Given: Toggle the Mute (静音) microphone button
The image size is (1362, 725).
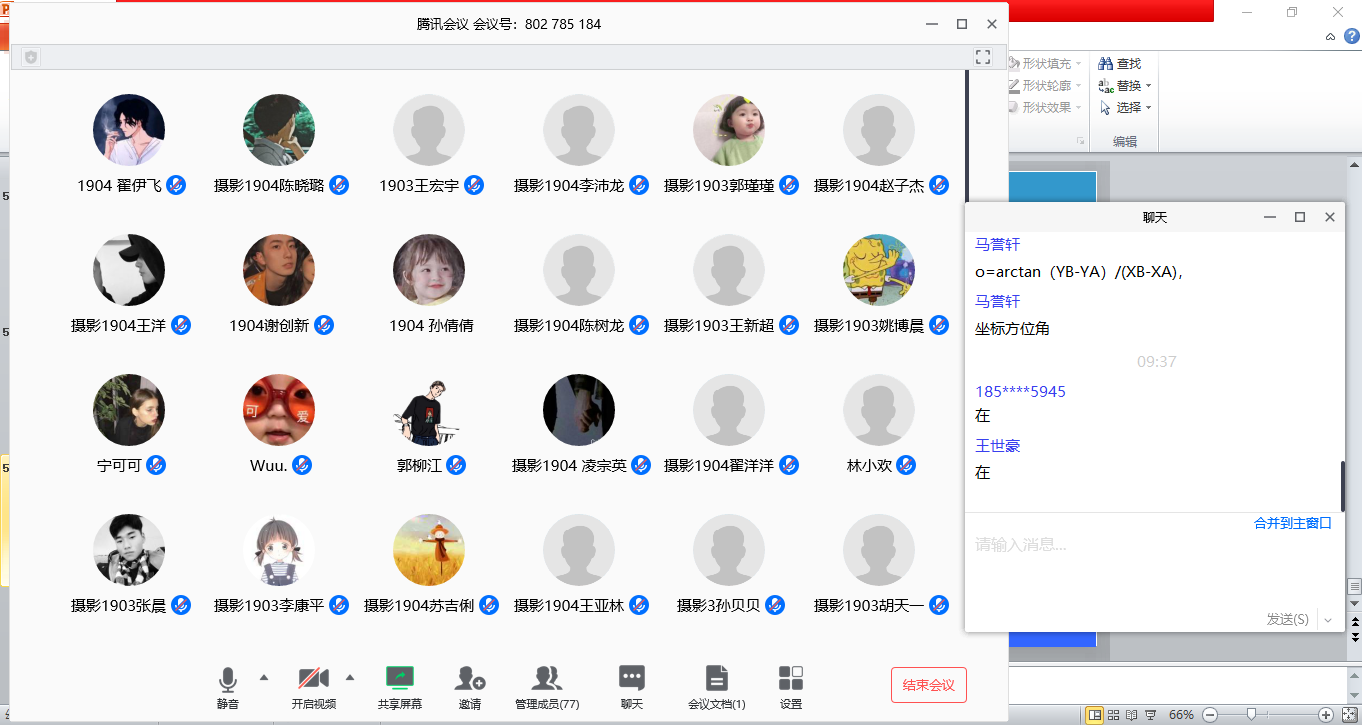Looking at the screenshot, I should click(x=228, y=680).
